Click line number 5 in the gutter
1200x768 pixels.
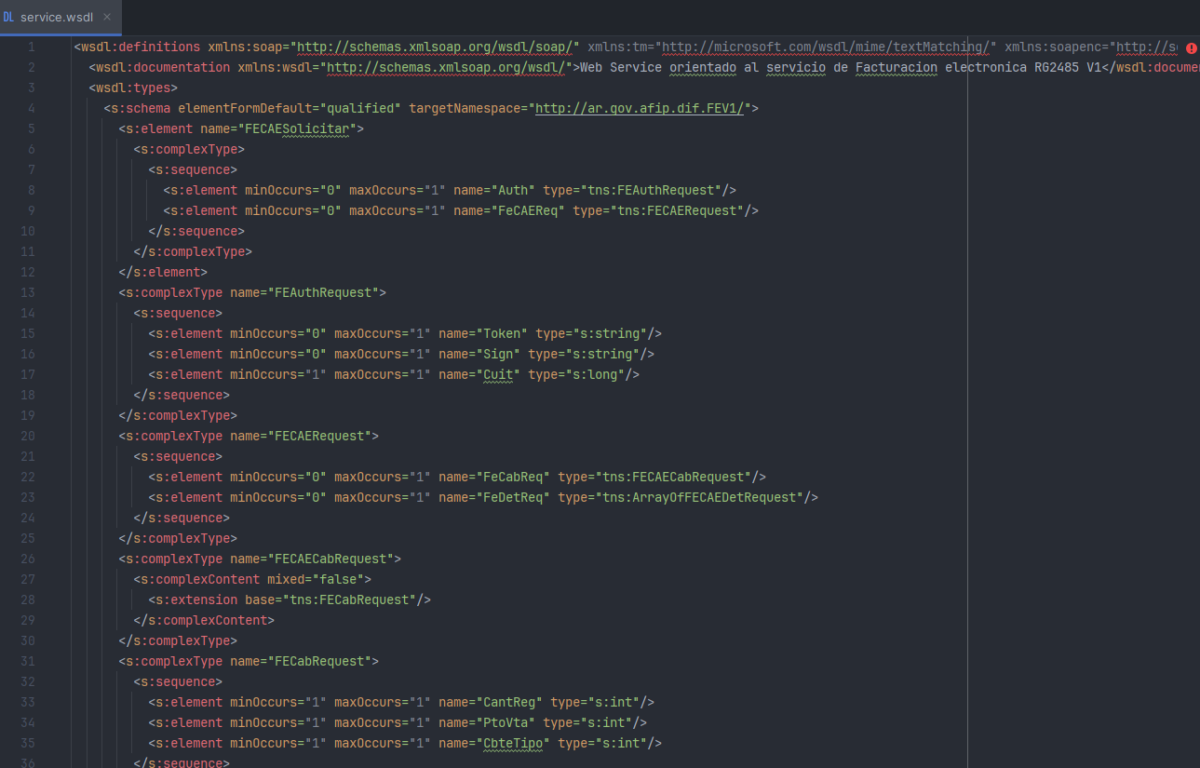click(x=31, y=129)
